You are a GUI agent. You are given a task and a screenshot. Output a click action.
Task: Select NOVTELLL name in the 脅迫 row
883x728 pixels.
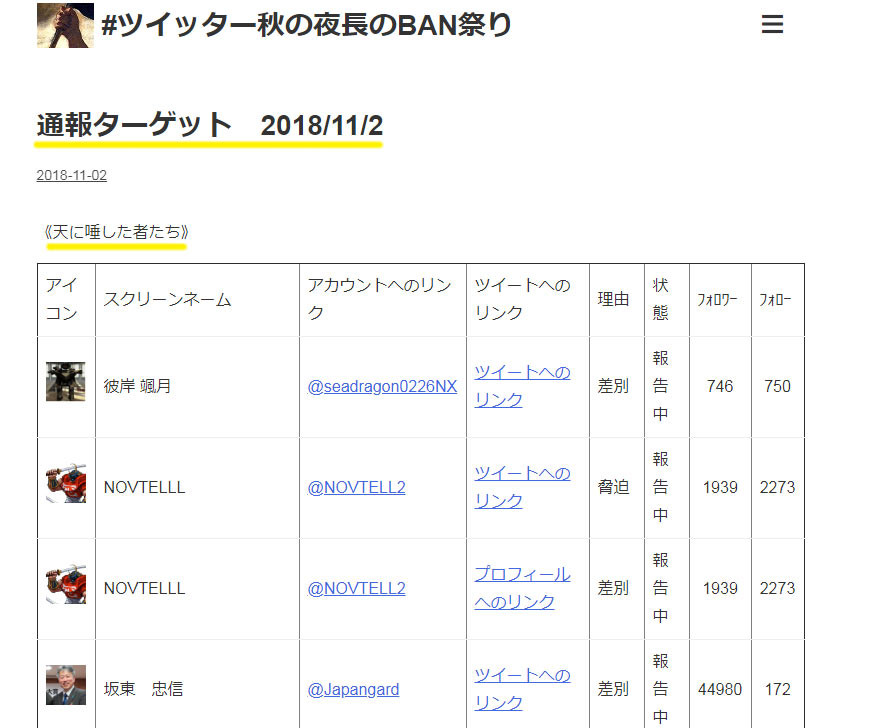144,488
